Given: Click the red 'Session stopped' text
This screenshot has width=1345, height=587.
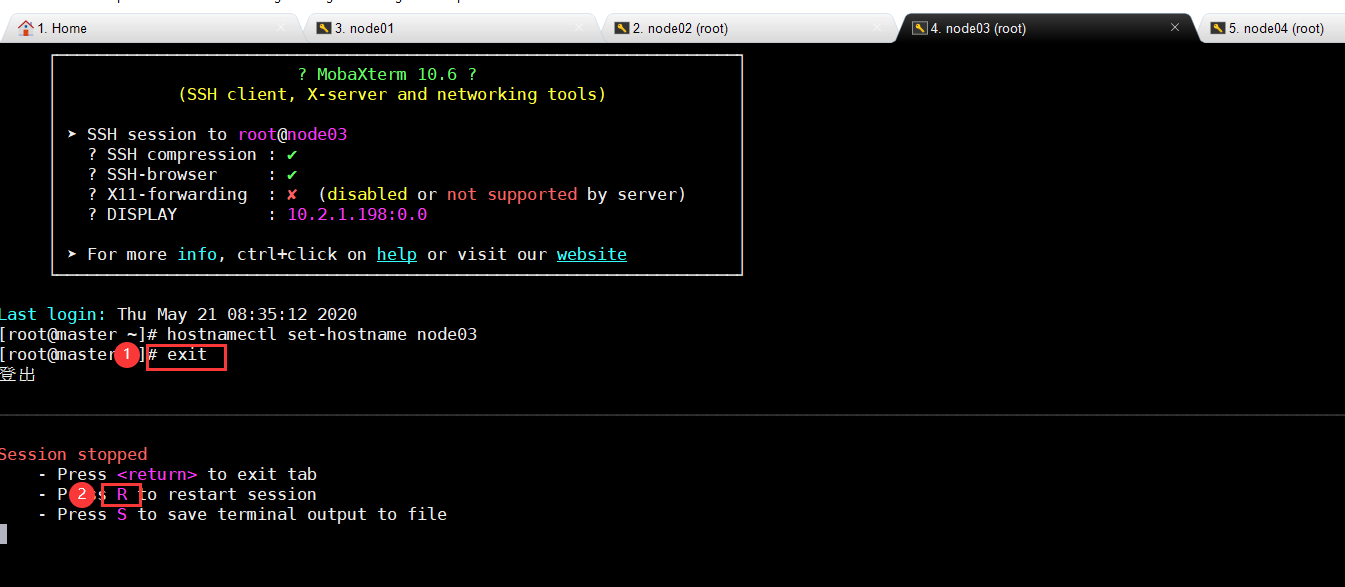Looking at the screenshot, I should coord(73,454).
